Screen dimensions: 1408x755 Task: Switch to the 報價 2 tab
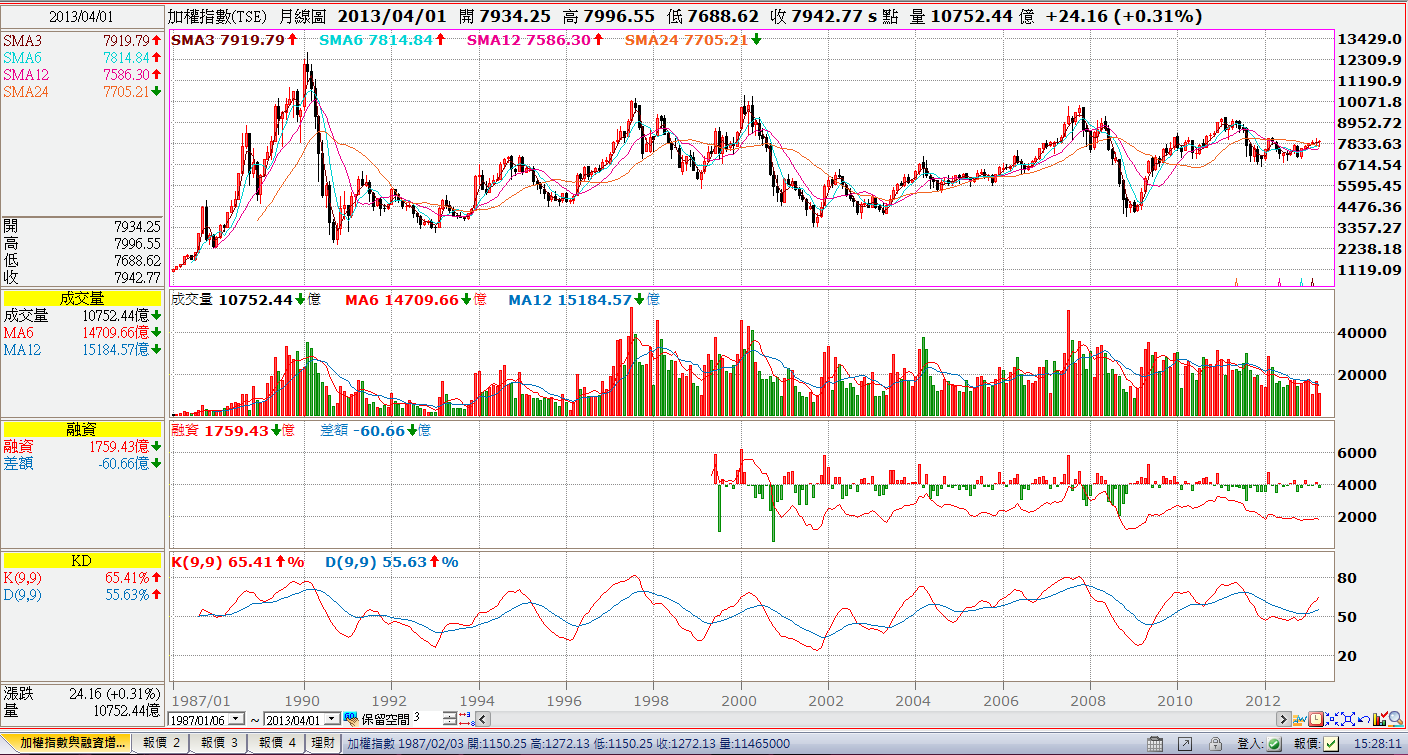click(161, 743)
